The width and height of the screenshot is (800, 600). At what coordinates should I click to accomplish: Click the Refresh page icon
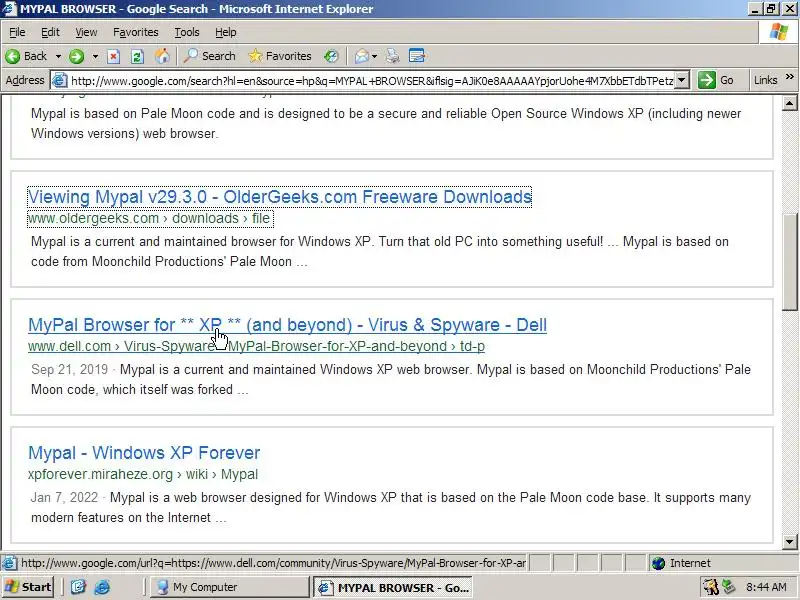pyautogui.click(x=137, y=56)
